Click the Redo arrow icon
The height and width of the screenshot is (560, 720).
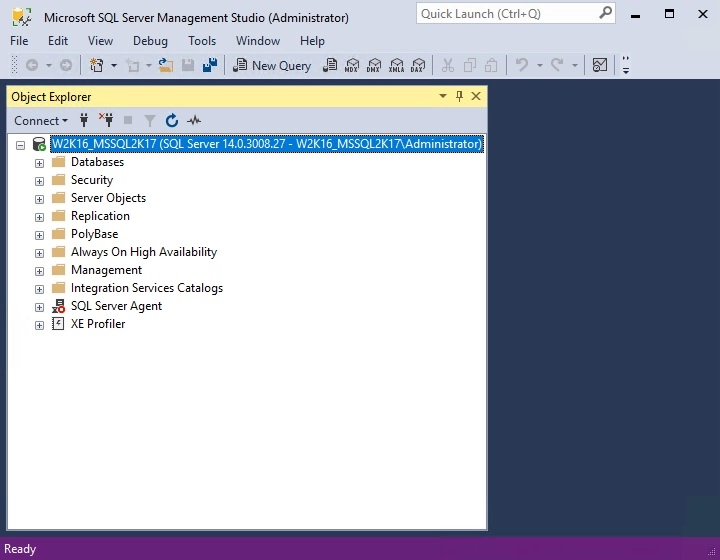point(557,65)
